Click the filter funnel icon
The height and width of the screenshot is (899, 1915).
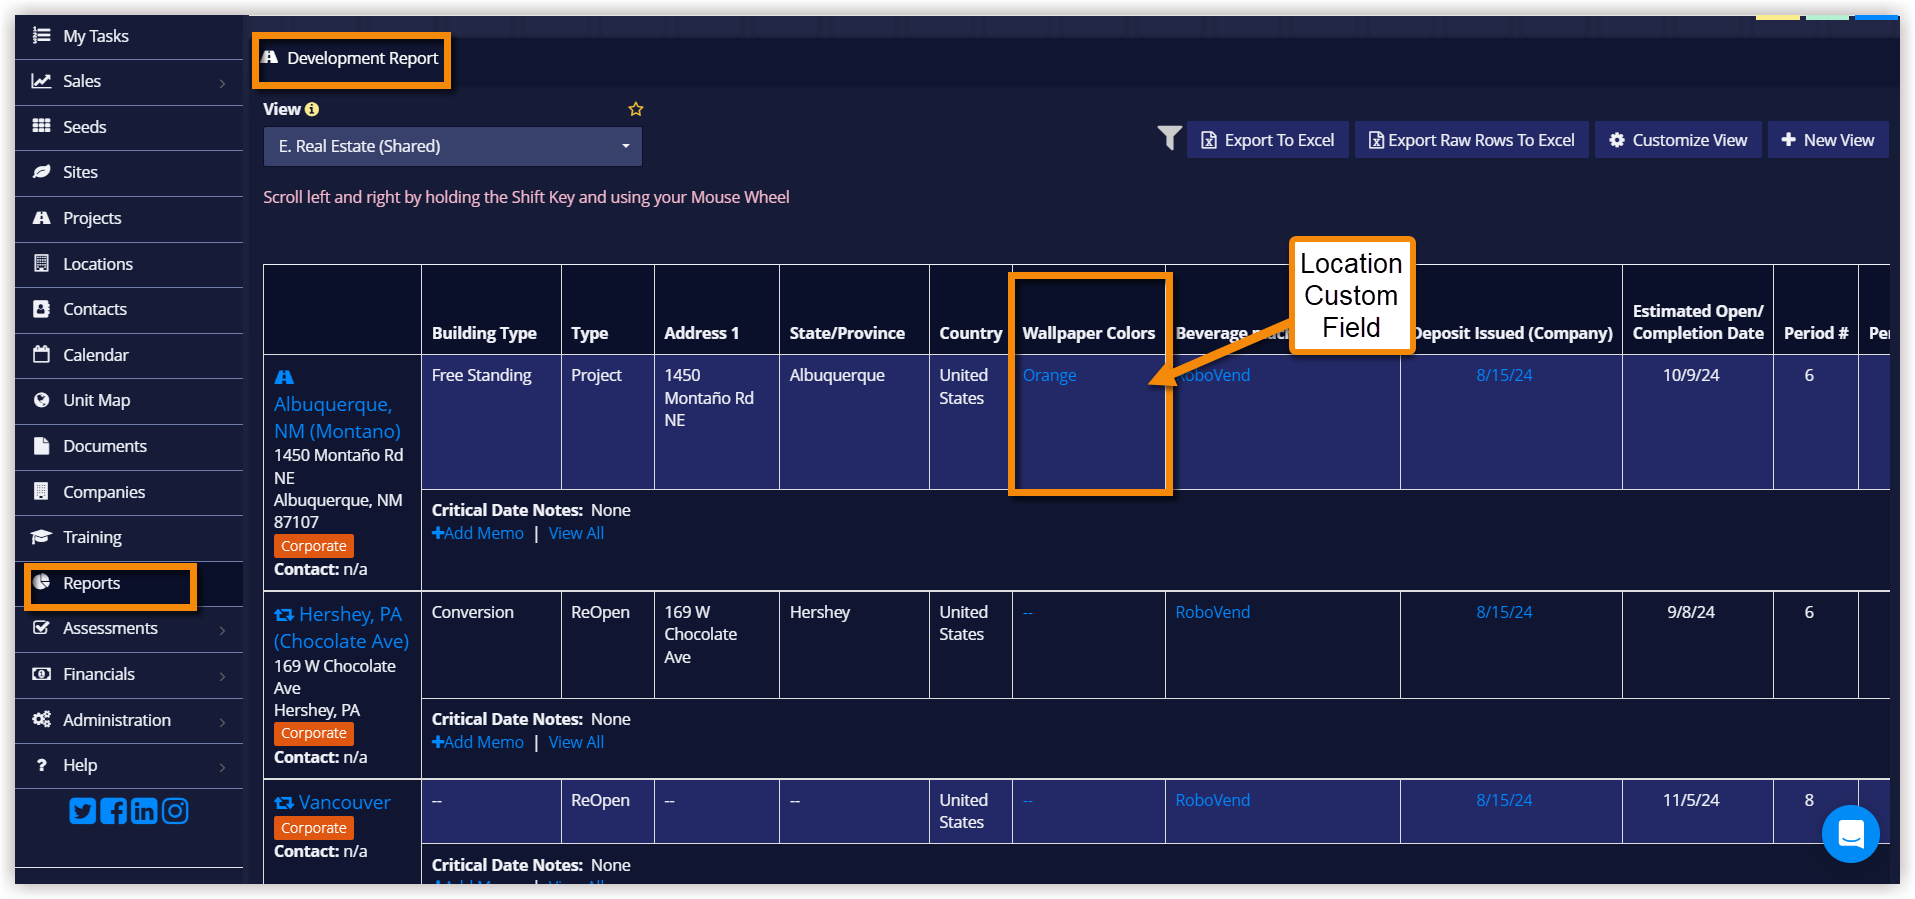[x=1169, y=138]
